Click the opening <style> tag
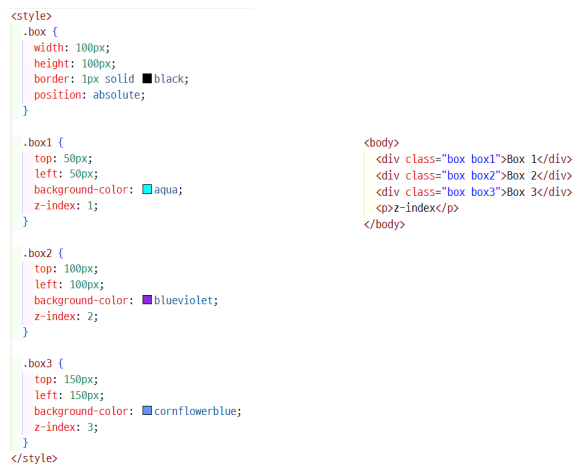 tap(31, 16)
